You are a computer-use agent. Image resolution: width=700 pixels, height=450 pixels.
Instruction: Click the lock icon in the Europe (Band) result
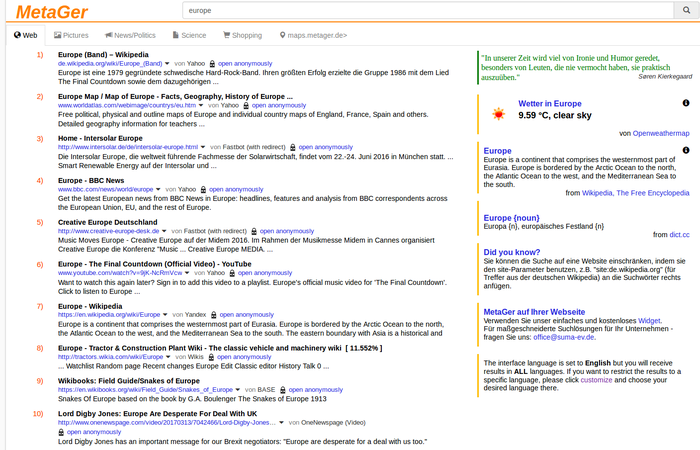(x=212, y=64)
